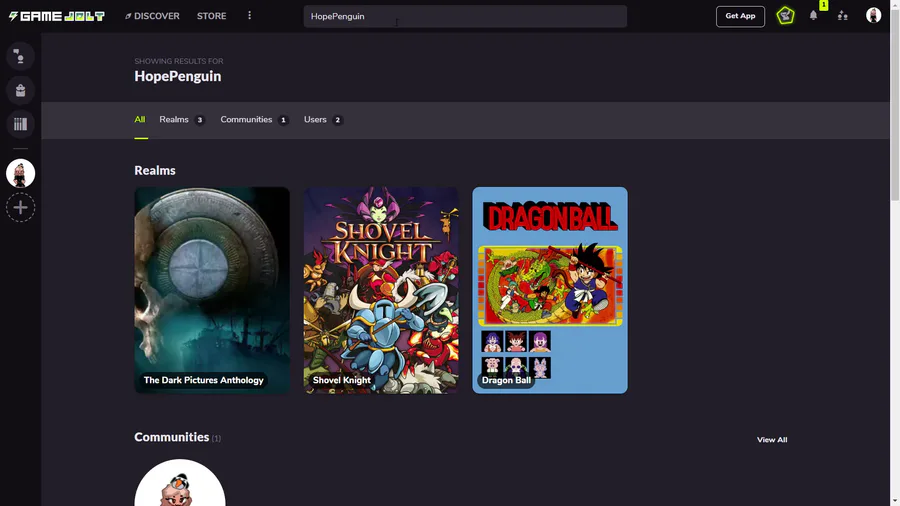Open the backpack icon in sidebar
Viewport: 900px width, 506px height.
click(x=20, y=90)
